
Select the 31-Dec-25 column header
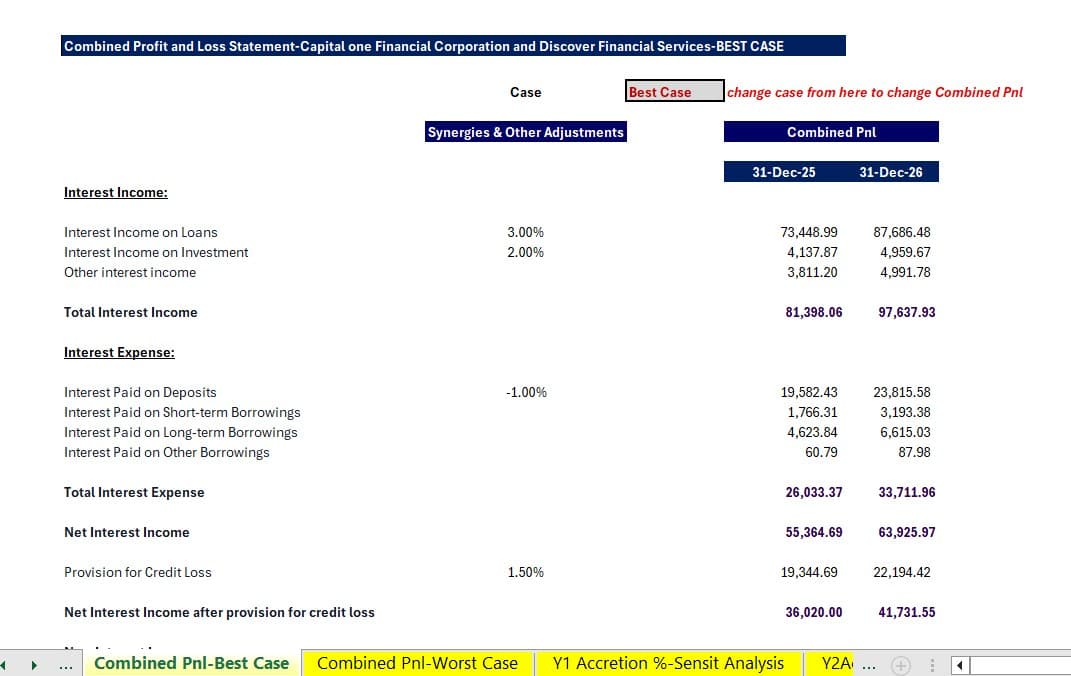(x=783, y=172)
